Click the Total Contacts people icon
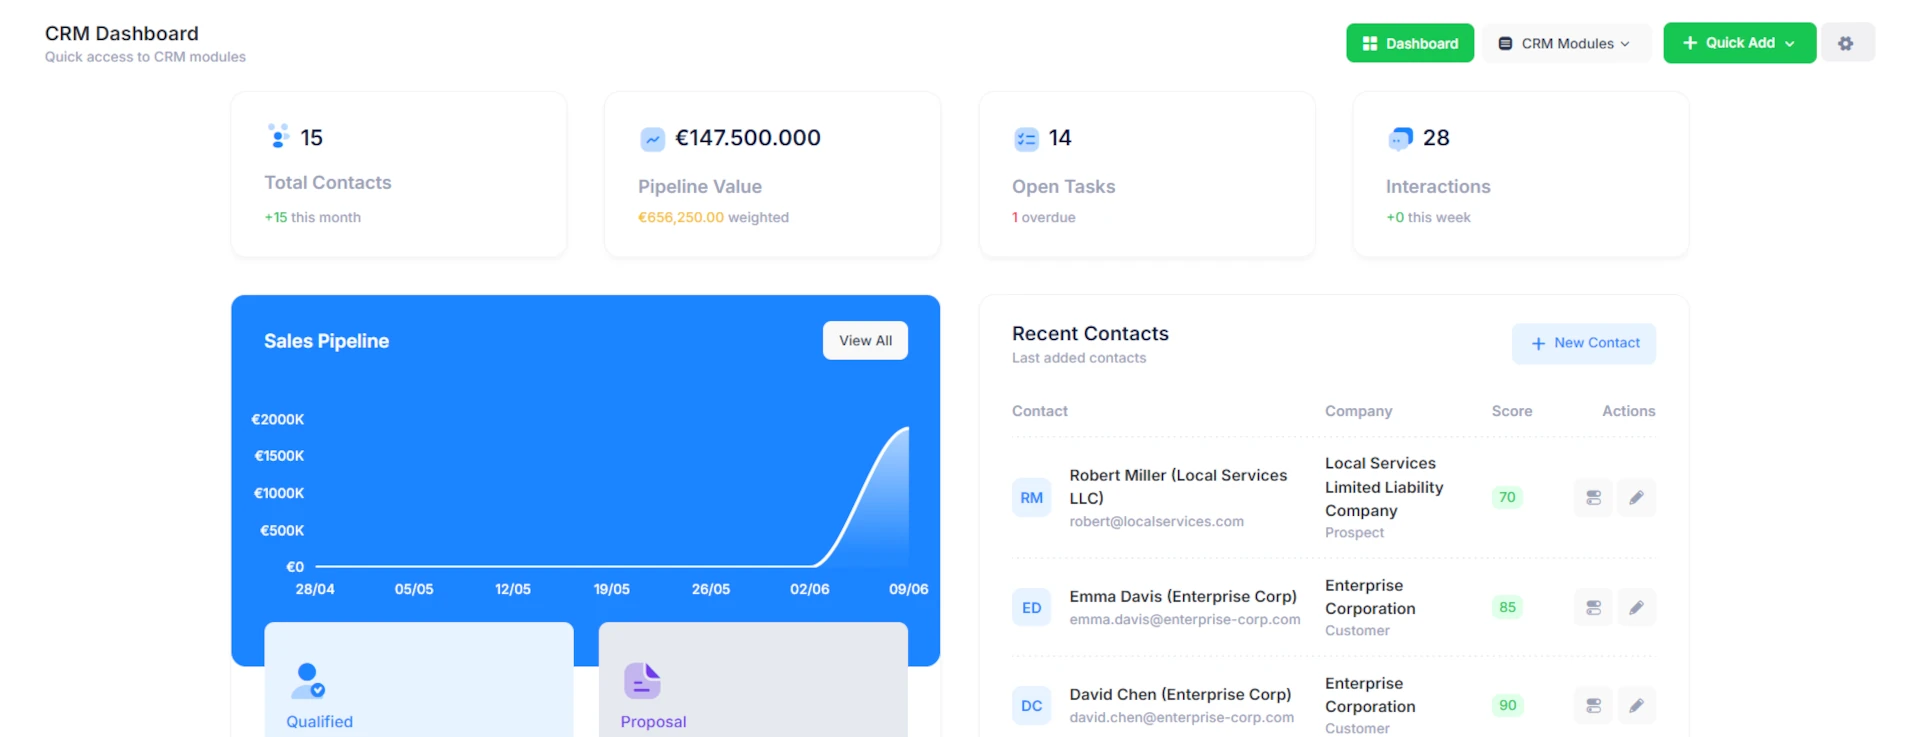 point(279,136)
